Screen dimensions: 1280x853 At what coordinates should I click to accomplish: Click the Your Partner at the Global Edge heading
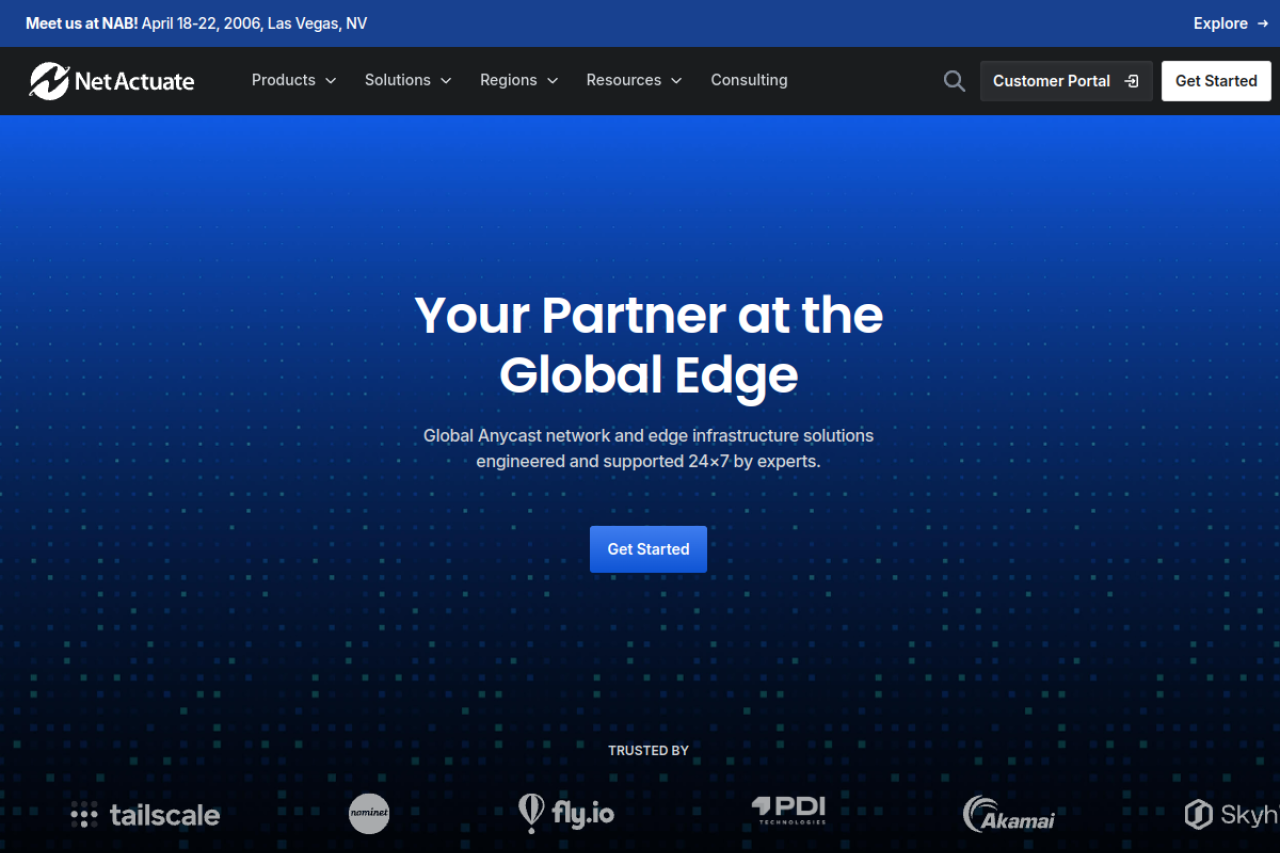click(648, 345)
